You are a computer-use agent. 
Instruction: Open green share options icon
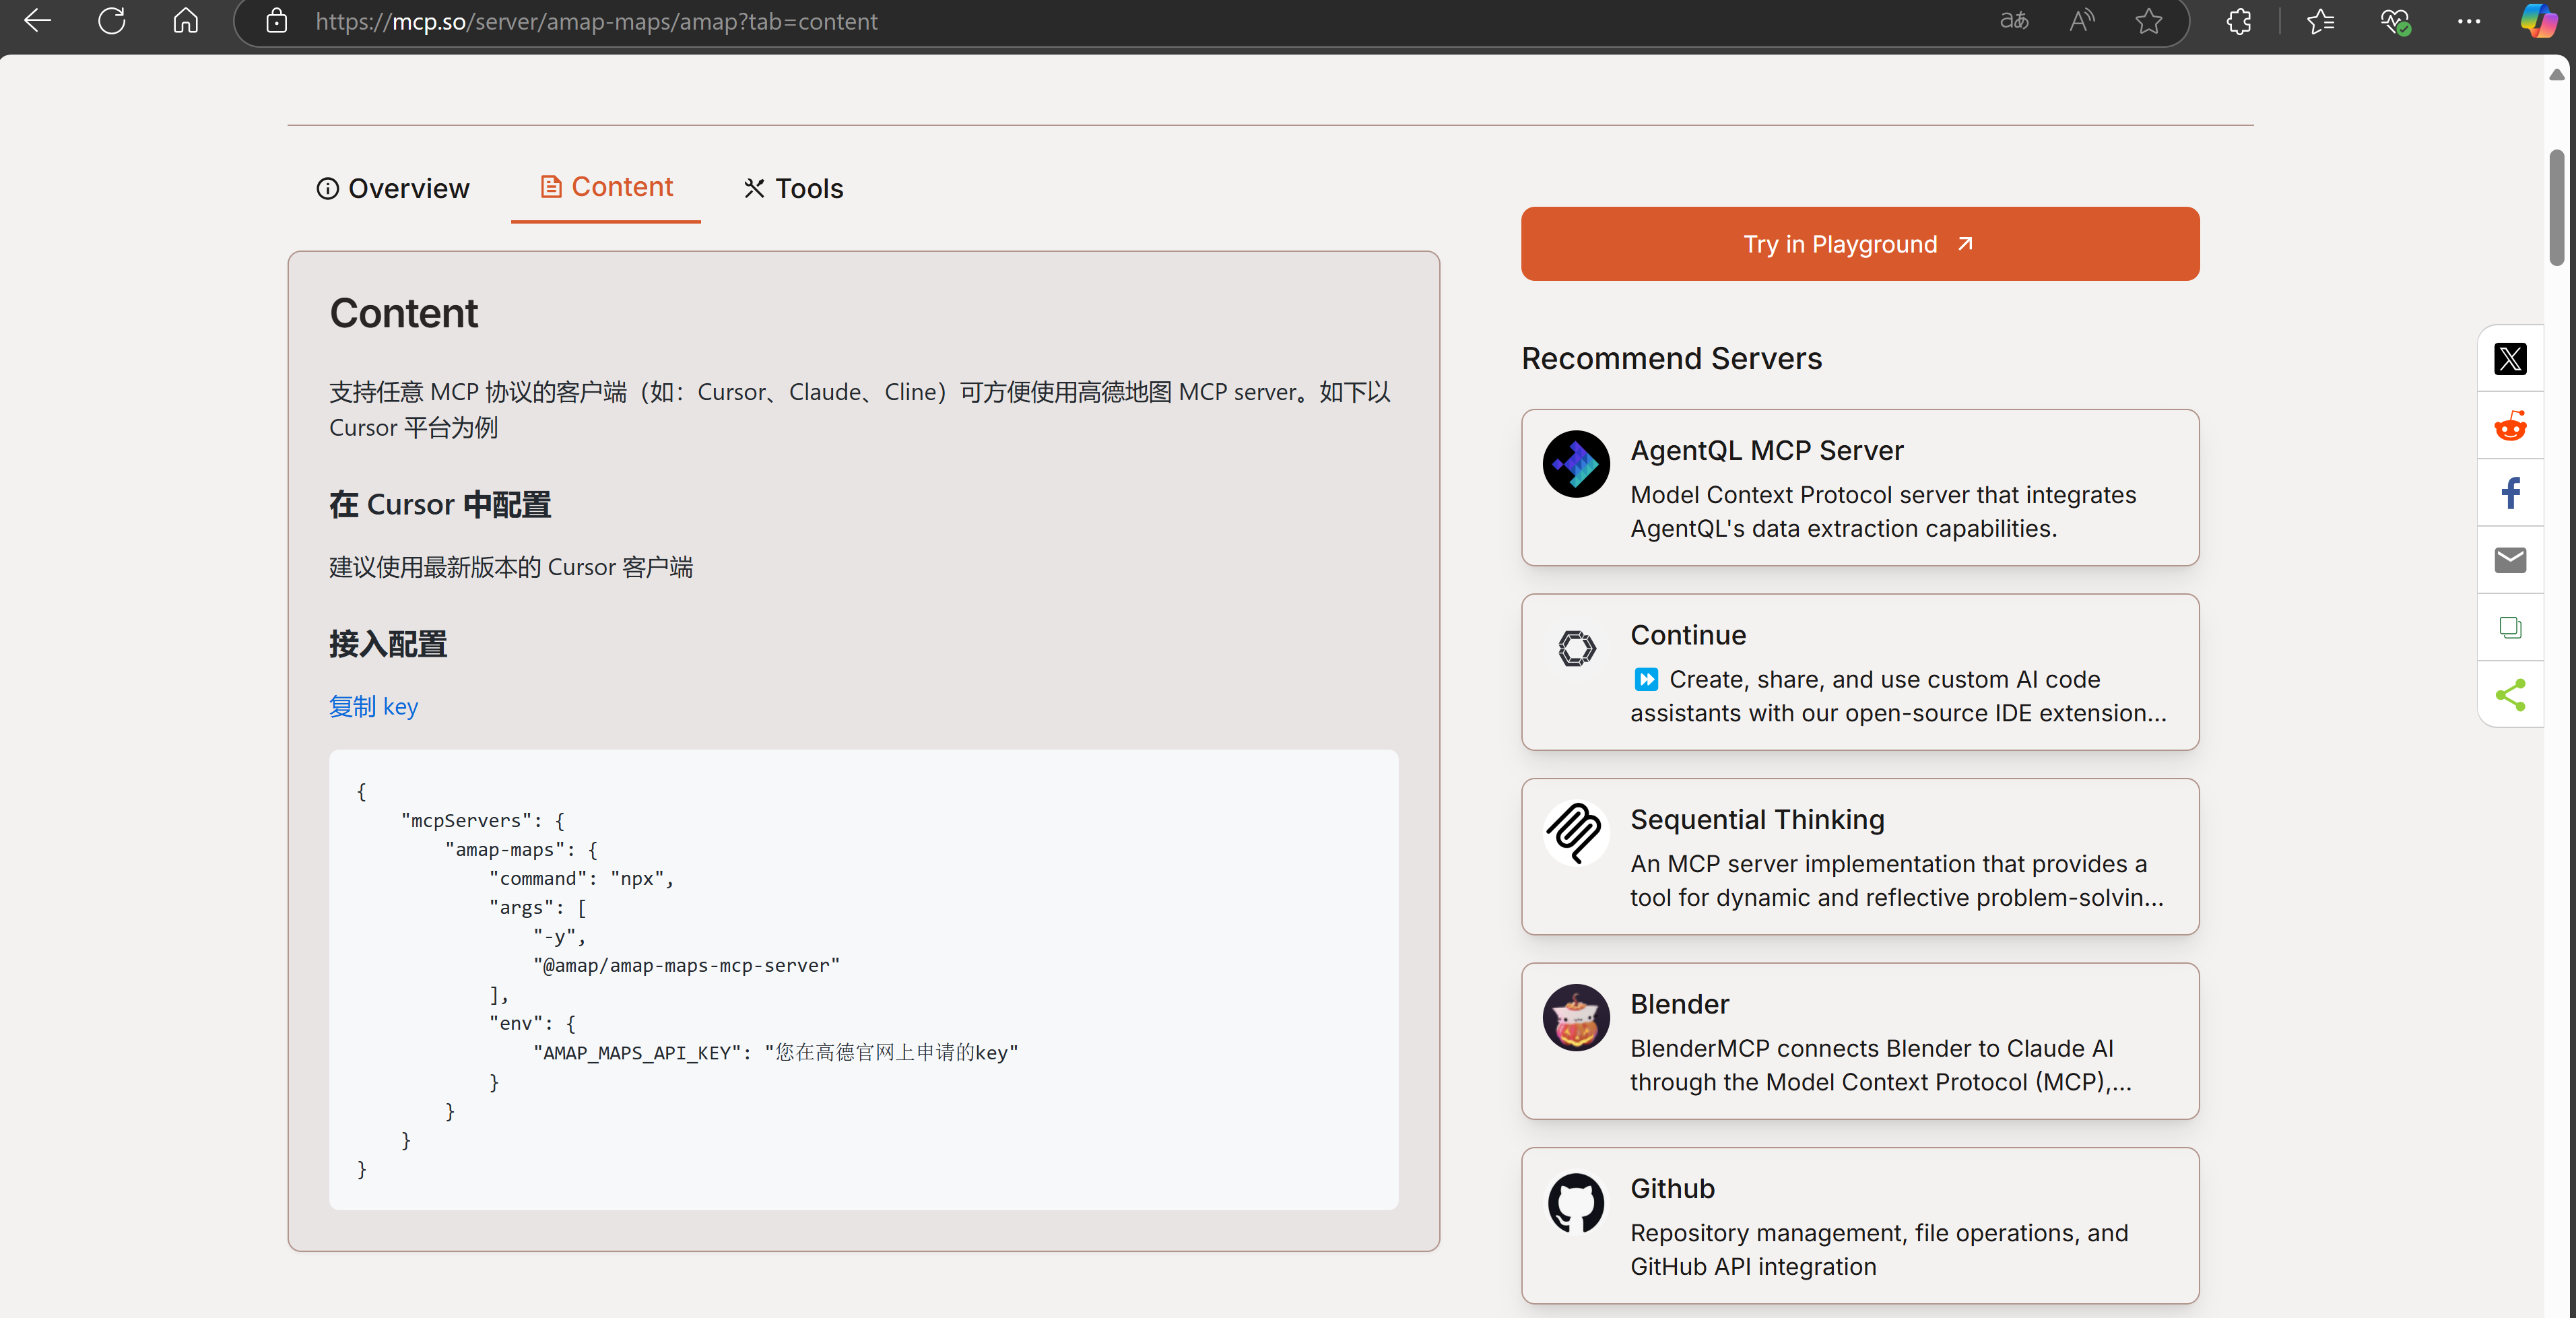2510,694
